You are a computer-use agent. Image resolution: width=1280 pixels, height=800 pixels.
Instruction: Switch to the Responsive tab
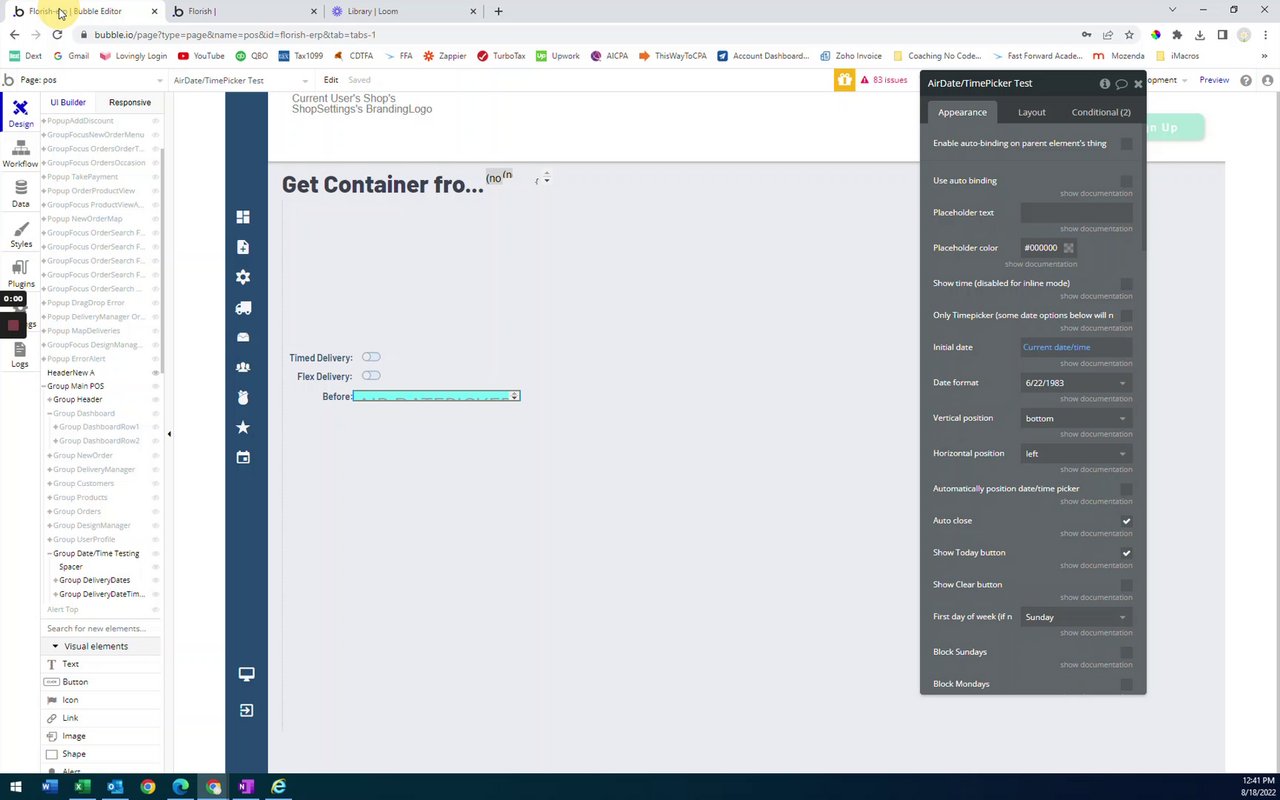[130, 102]
